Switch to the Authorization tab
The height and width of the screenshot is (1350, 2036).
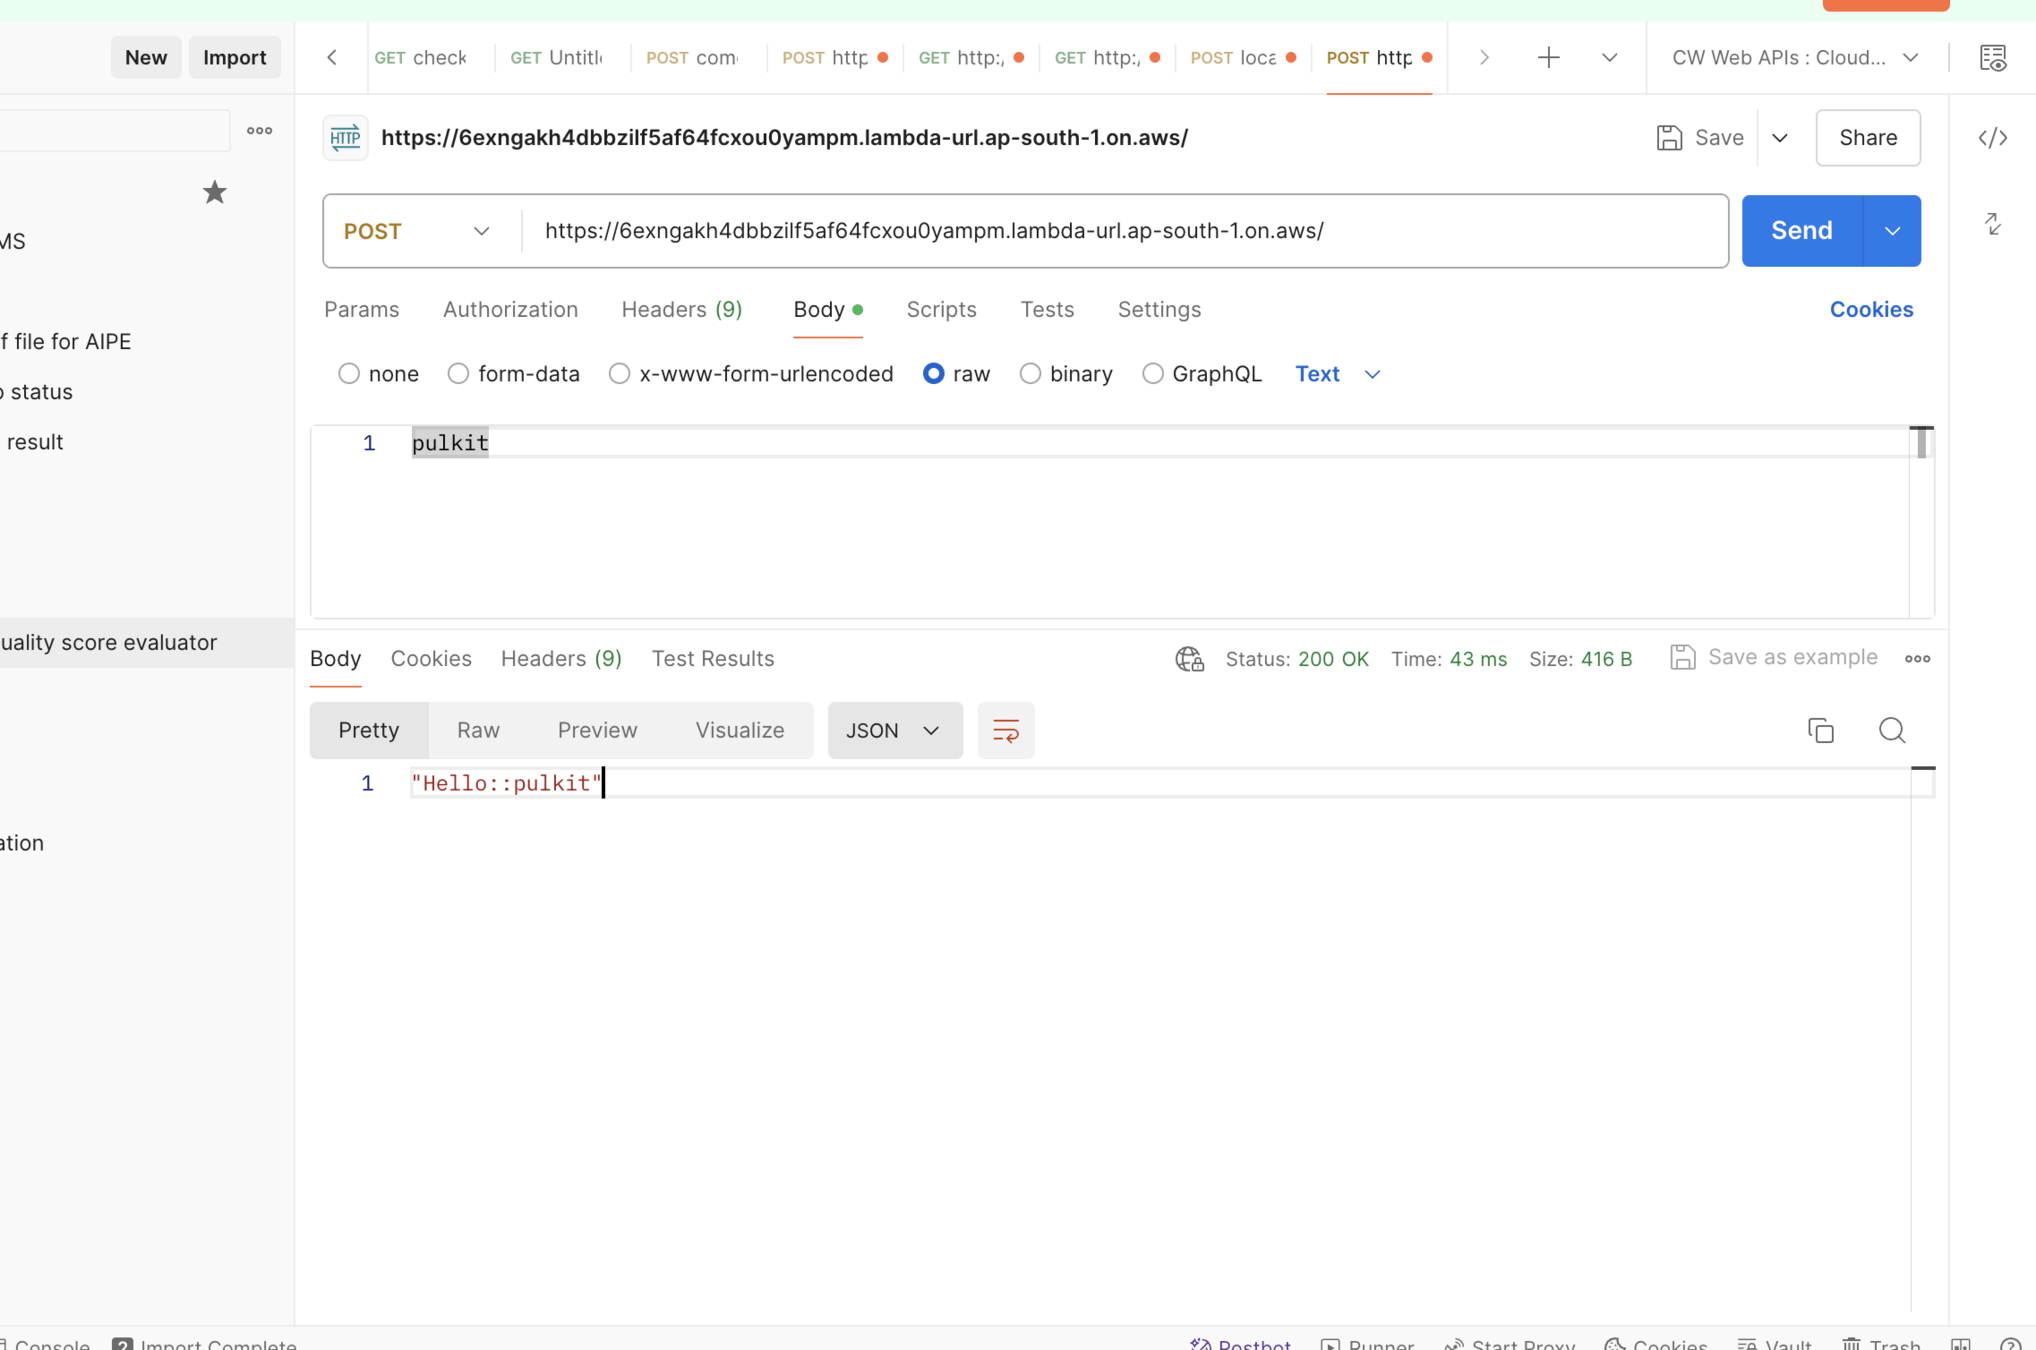coord(510,310)
